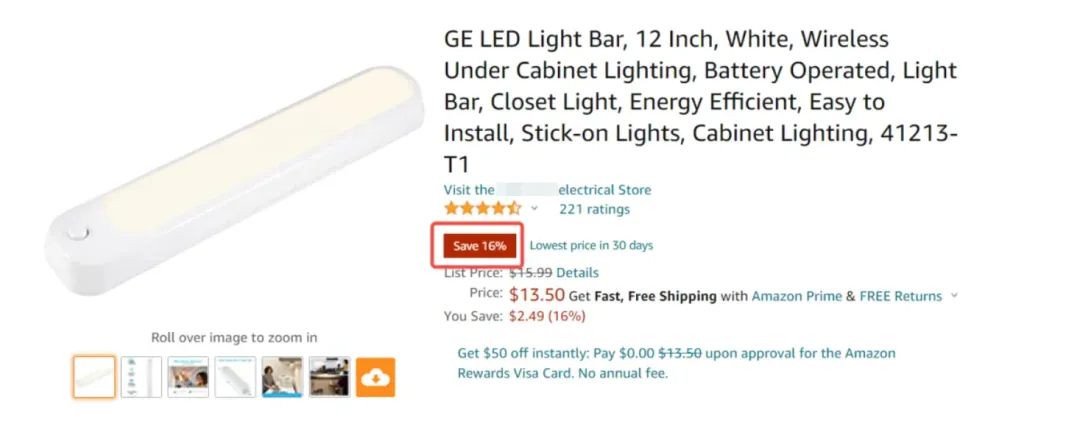Expand the rating breakdown chevron beside stars
This screenshot has width=1080, height=424.
click(534, 209)
